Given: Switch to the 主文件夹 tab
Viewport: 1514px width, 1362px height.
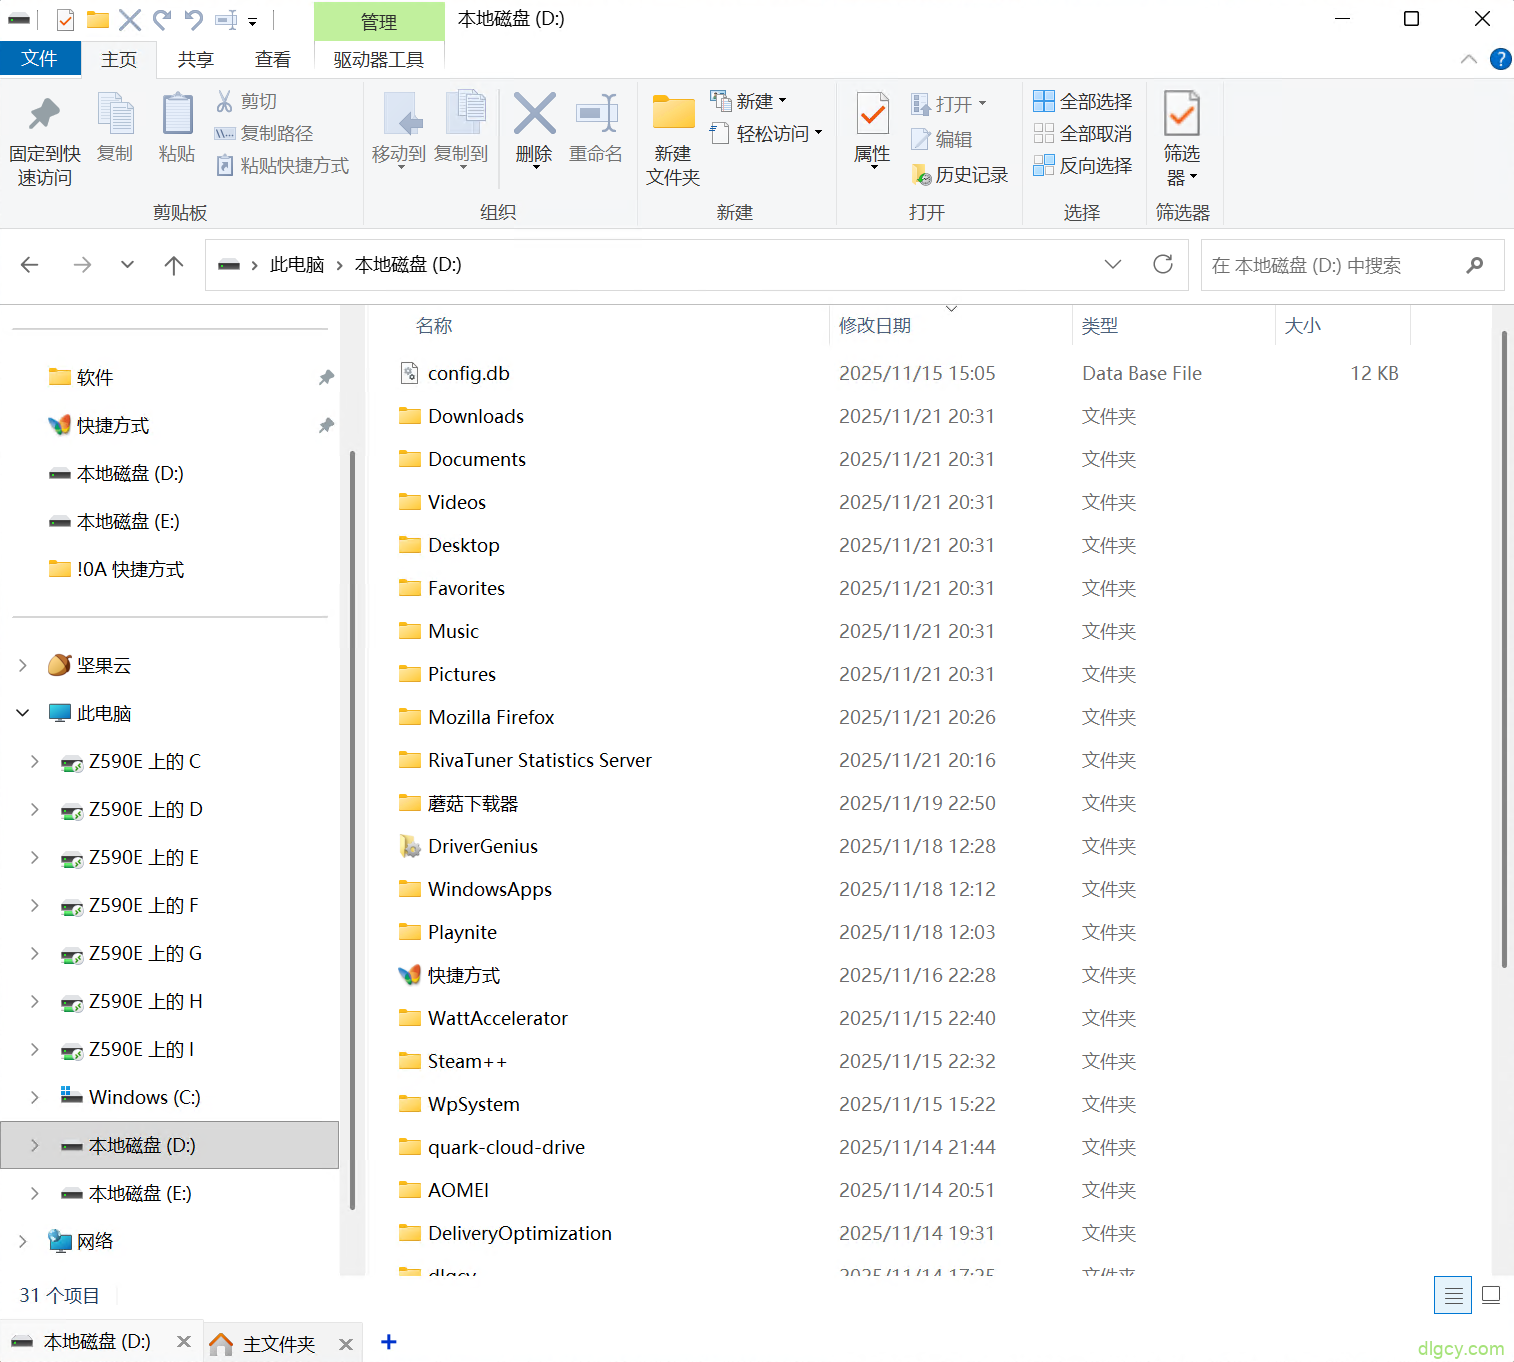Looking at the screenshot, I should tap(278, 1343).
